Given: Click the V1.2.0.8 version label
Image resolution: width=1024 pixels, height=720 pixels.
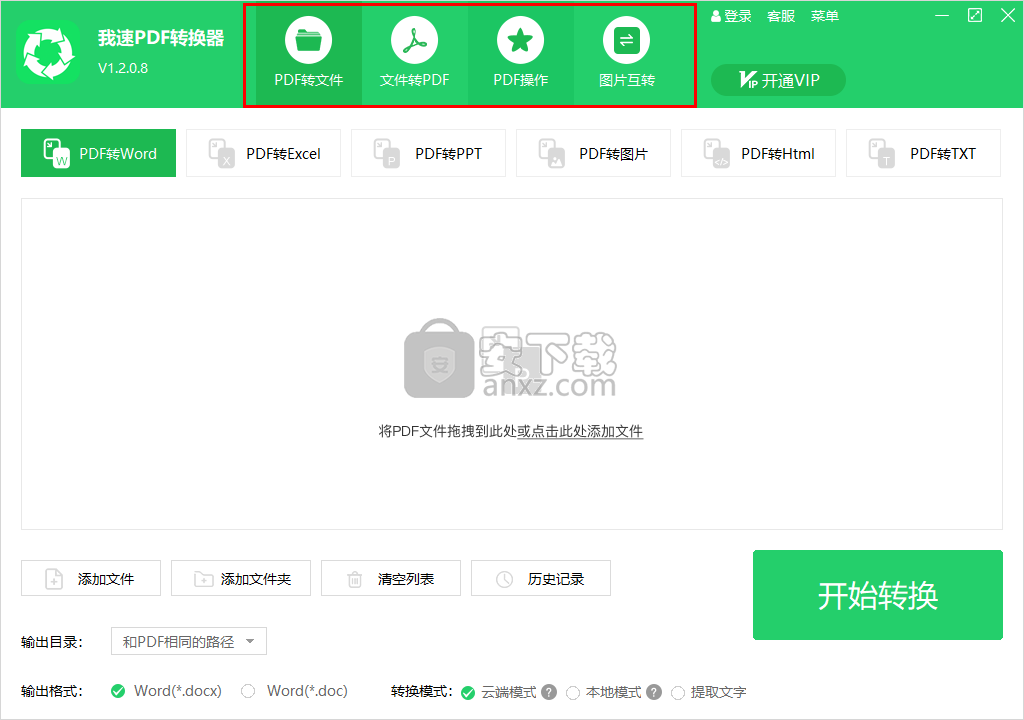Looking at the screenshot, I should (123, 68).
